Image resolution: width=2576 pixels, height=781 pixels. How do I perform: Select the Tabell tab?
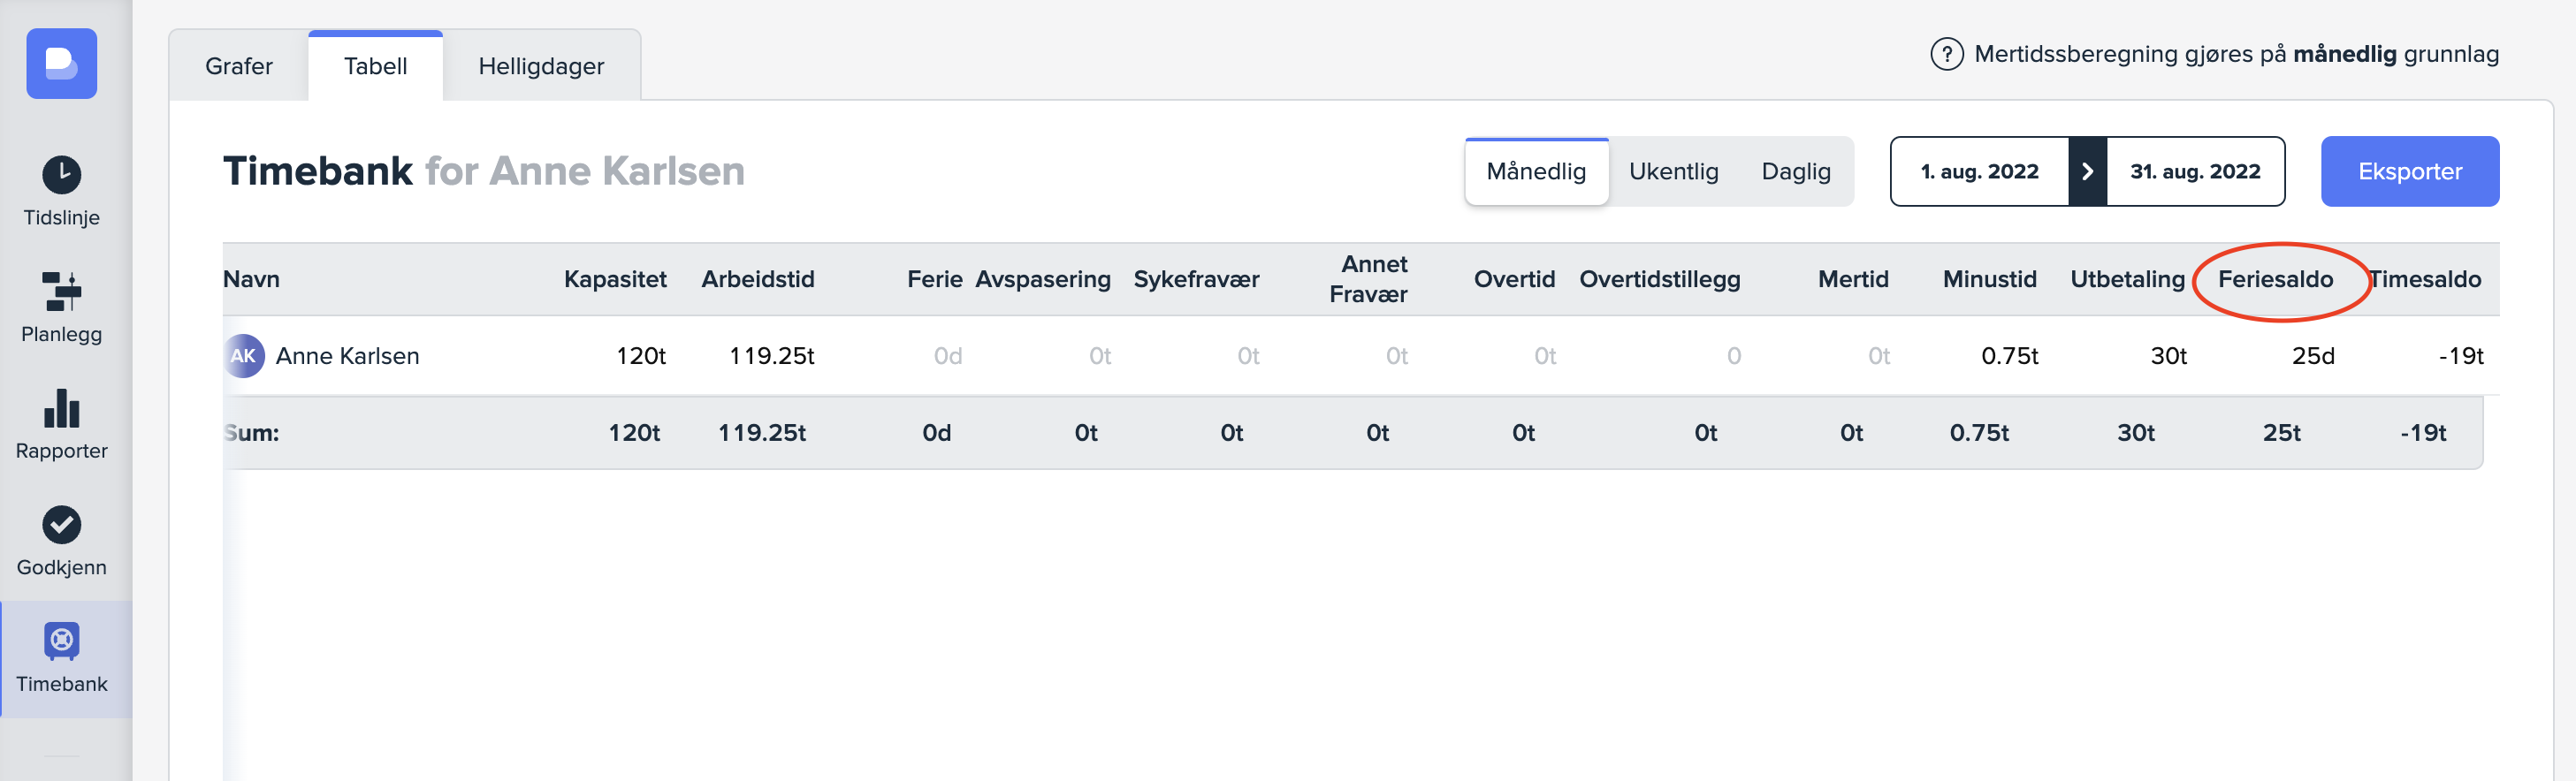375,66
